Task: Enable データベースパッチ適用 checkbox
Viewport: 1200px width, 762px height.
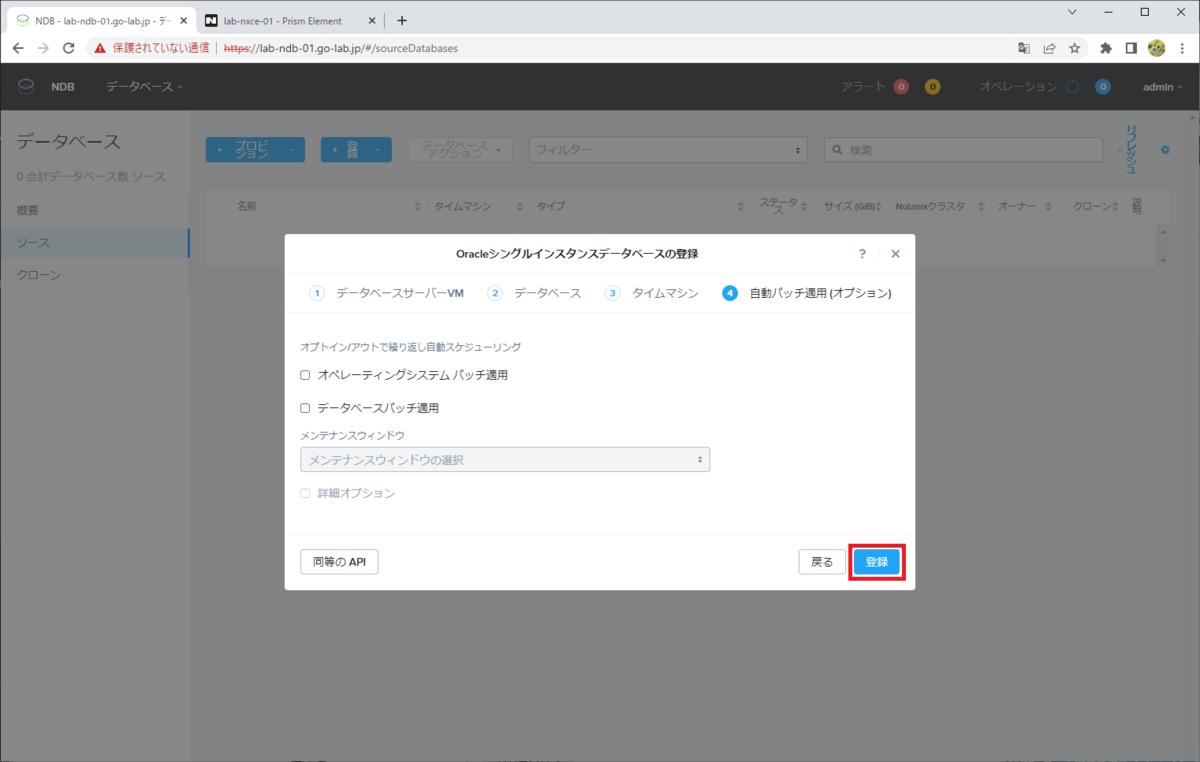Action: 305,408
